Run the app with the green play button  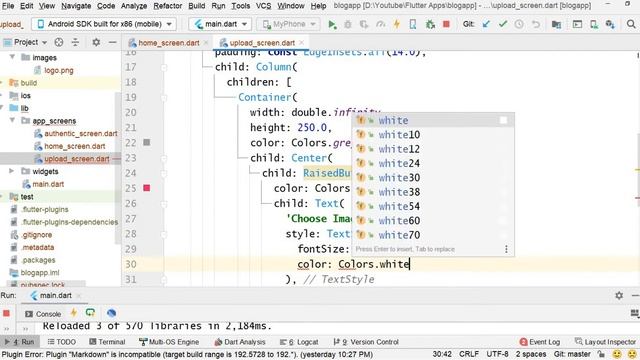pyautogui.click(x=332, y=24)
